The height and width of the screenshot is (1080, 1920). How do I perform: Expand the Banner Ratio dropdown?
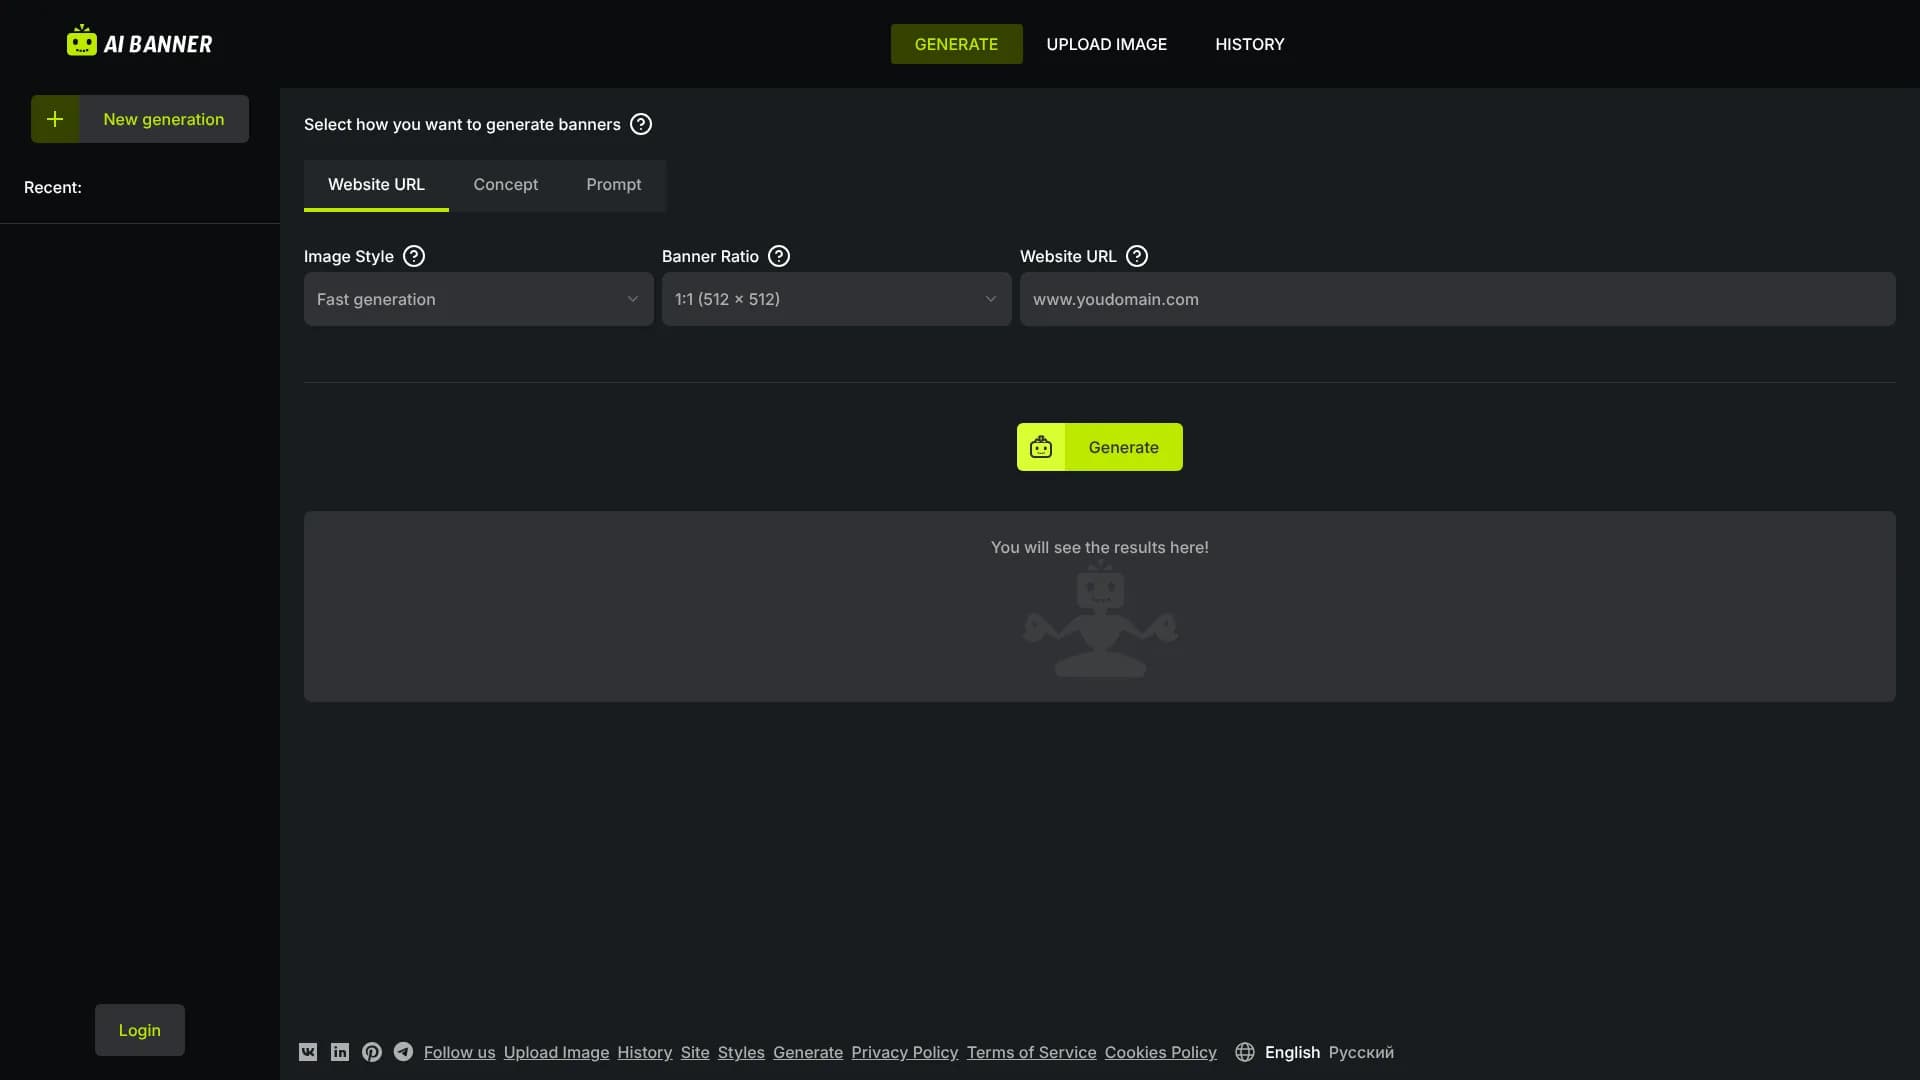tap(836, 299)
